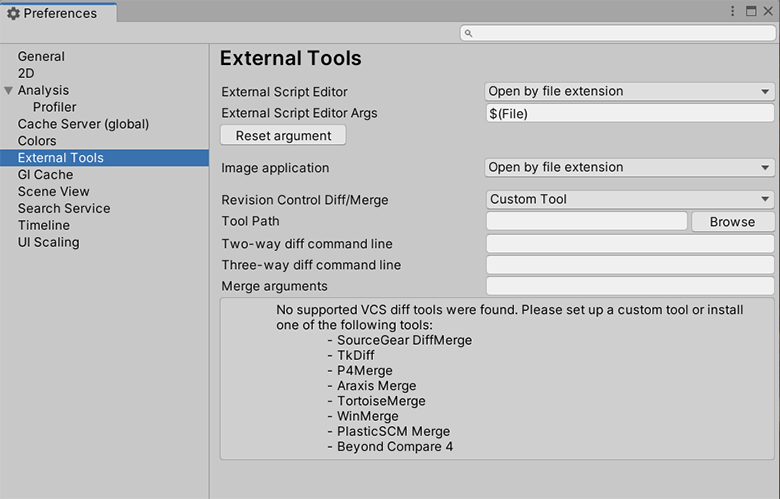The image size is (780, 499).
Task: Click the Reset argument button
Action: coord(283,135)
